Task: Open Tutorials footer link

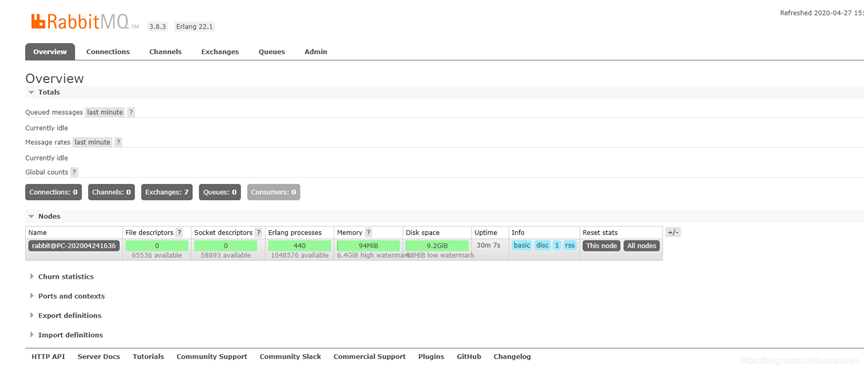Action: (148, 357)
